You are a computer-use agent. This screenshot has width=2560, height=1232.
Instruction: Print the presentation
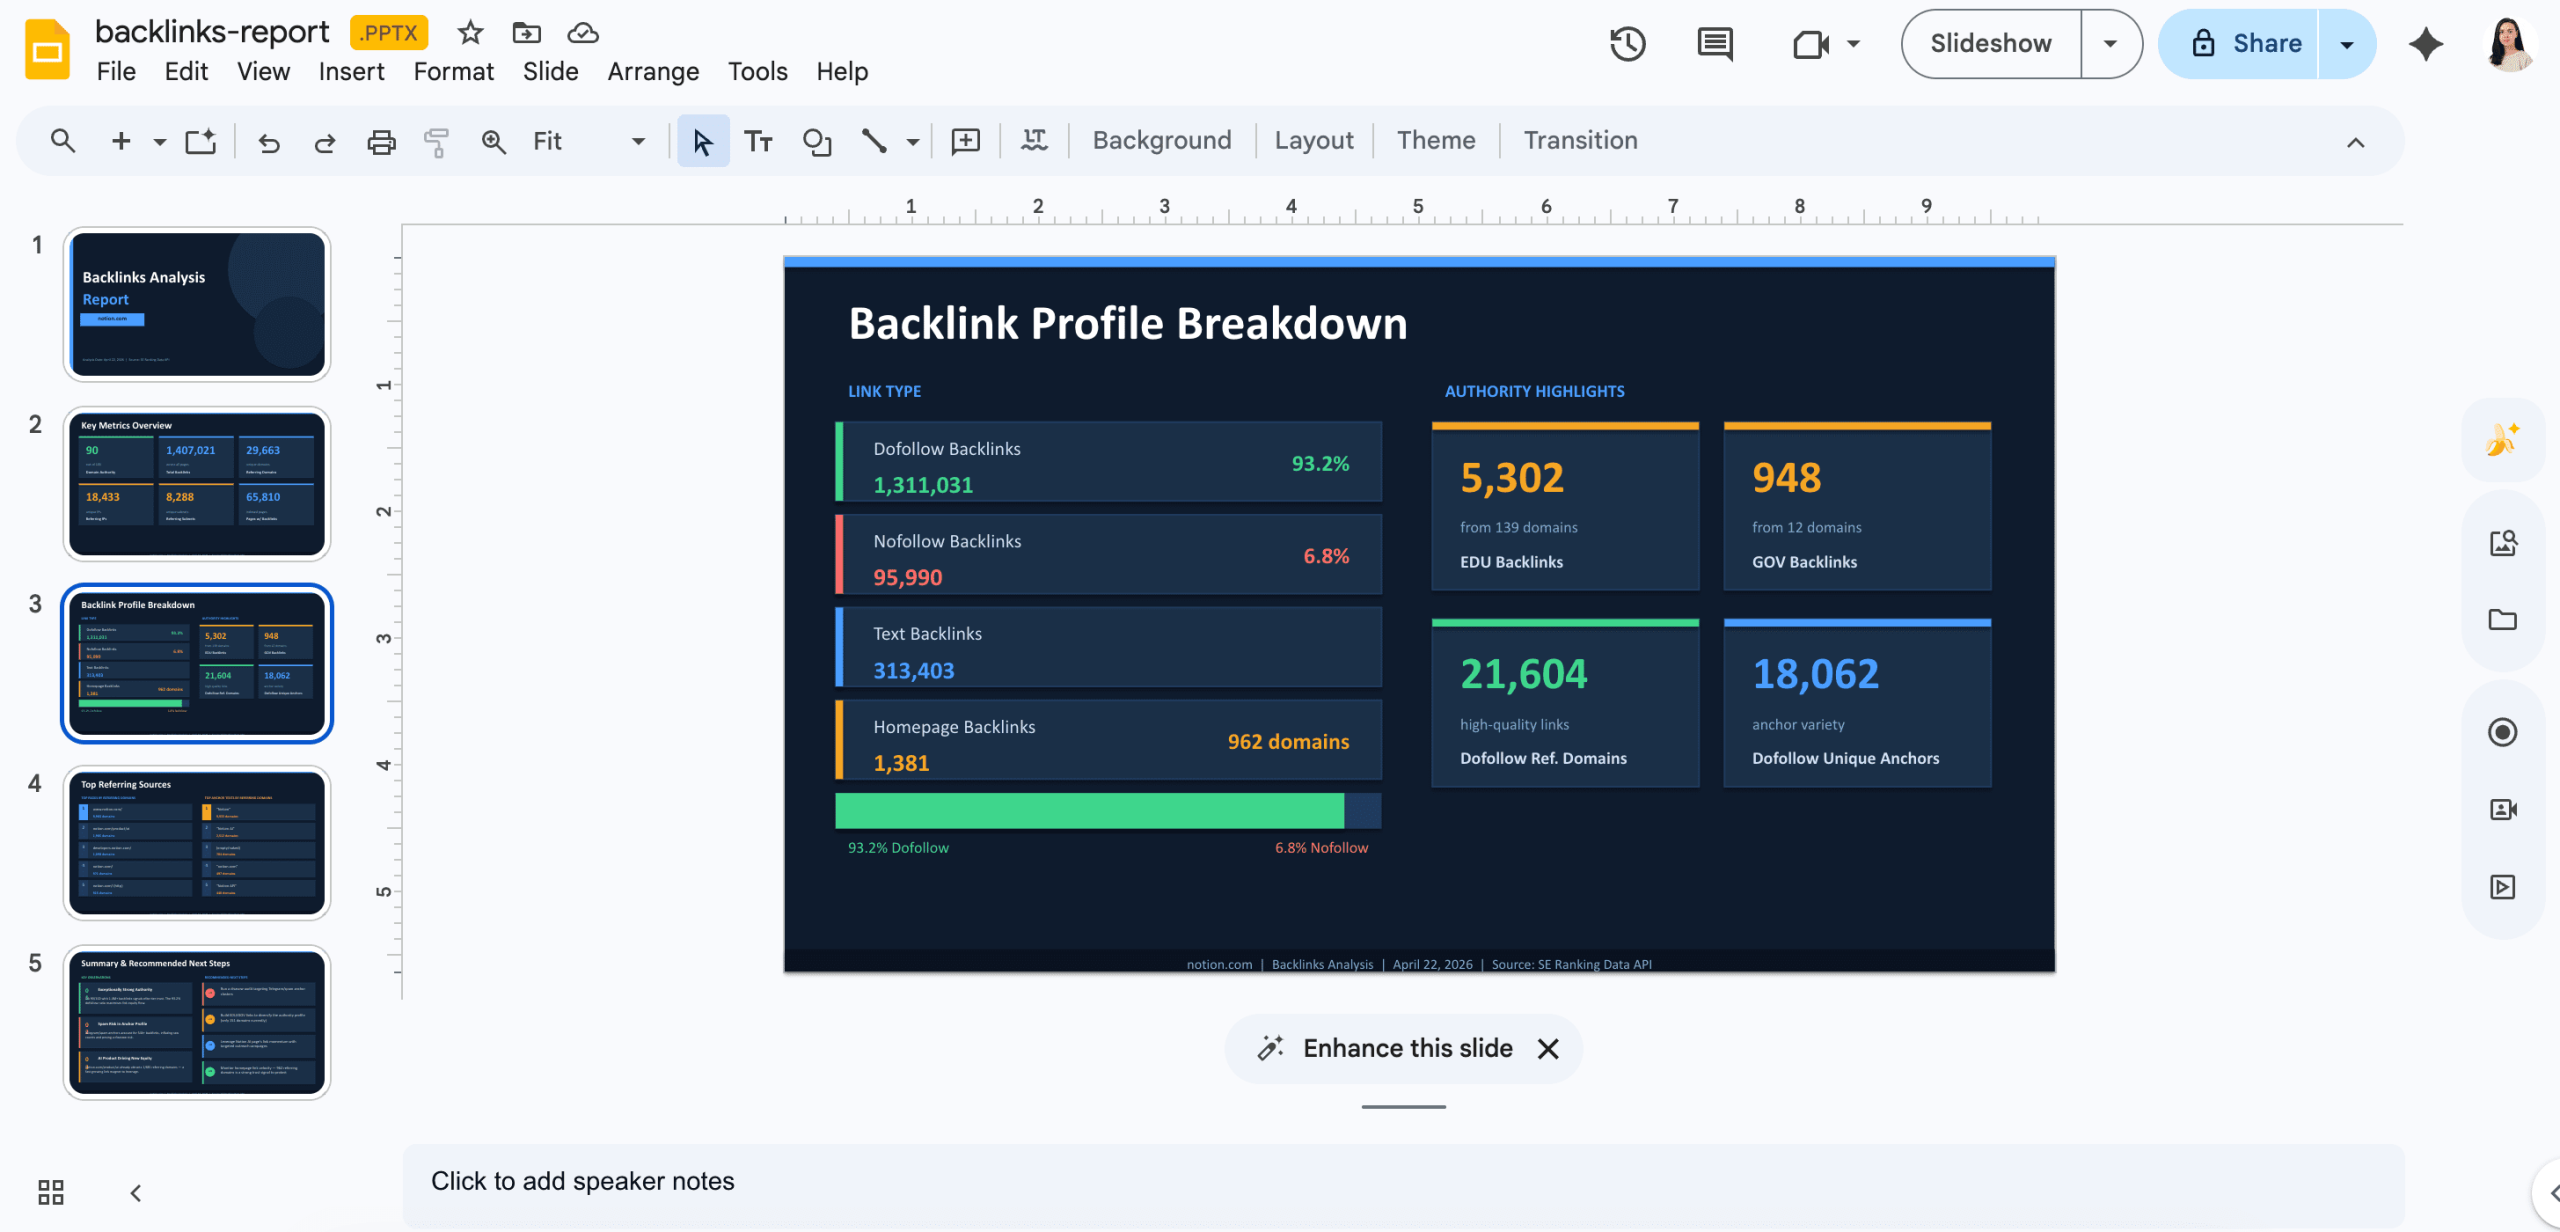click(x=380, y=141)
